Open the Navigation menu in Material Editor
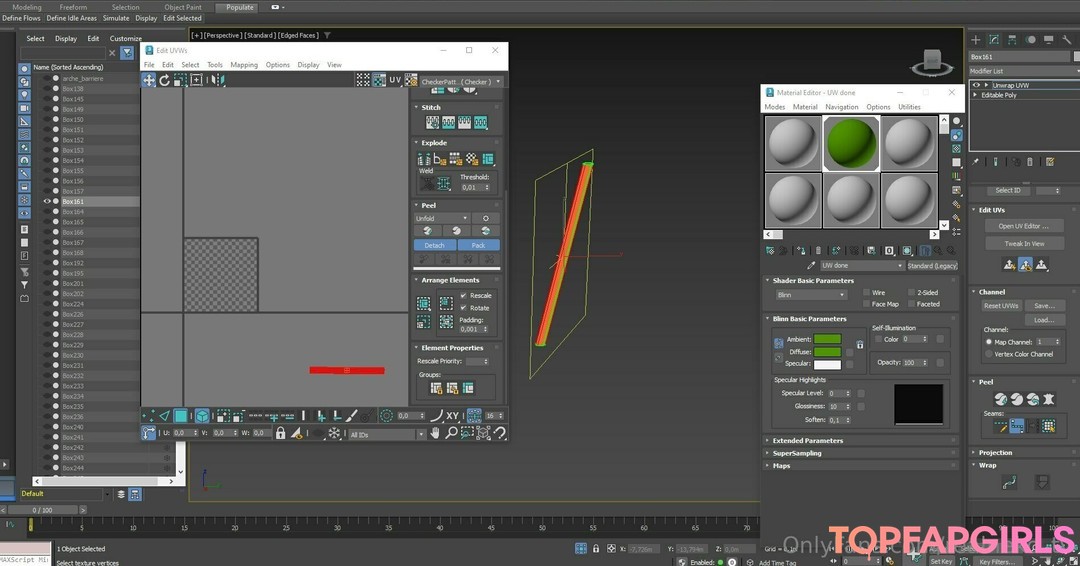This screenshot has width=1080, height=566. pyautogui.click(x=841, y=107)
